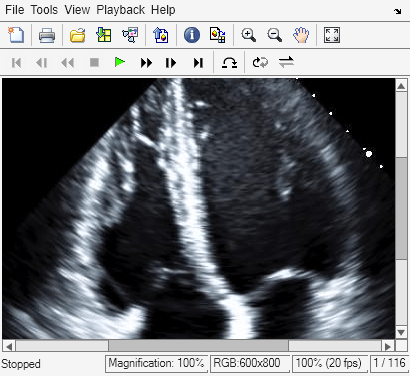Viewport: 410px width, 376px height.
Task: Start playback with green Play button
Action: pos(120,62)
